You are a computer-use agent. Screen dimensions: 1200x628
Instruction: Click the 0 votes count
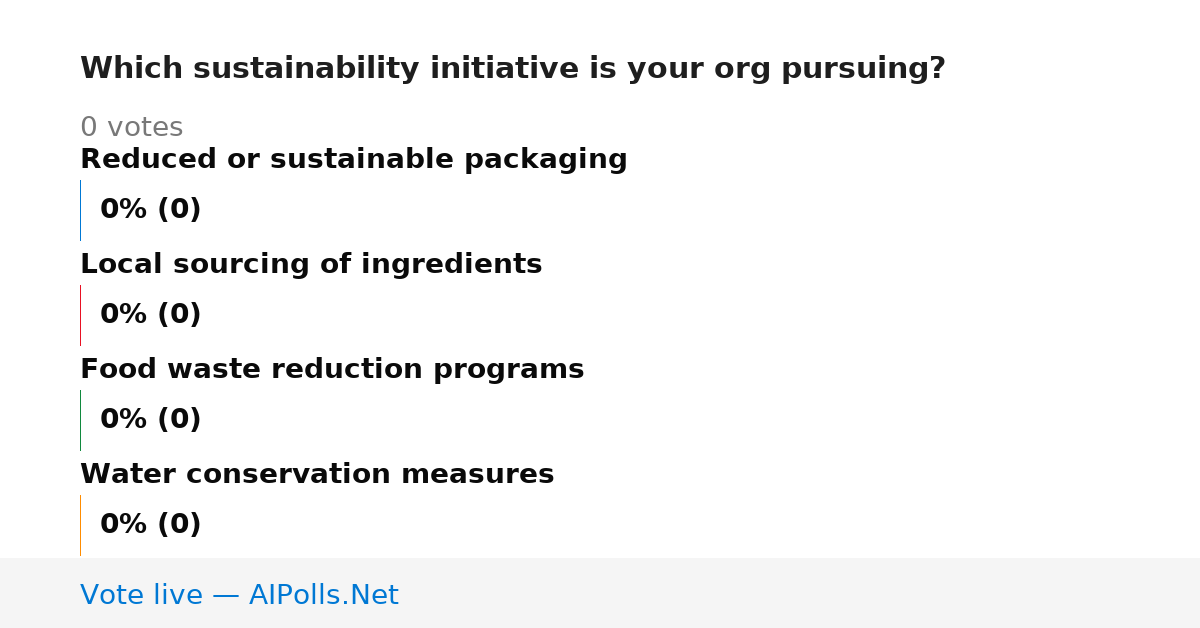click(x=131, y=128)
